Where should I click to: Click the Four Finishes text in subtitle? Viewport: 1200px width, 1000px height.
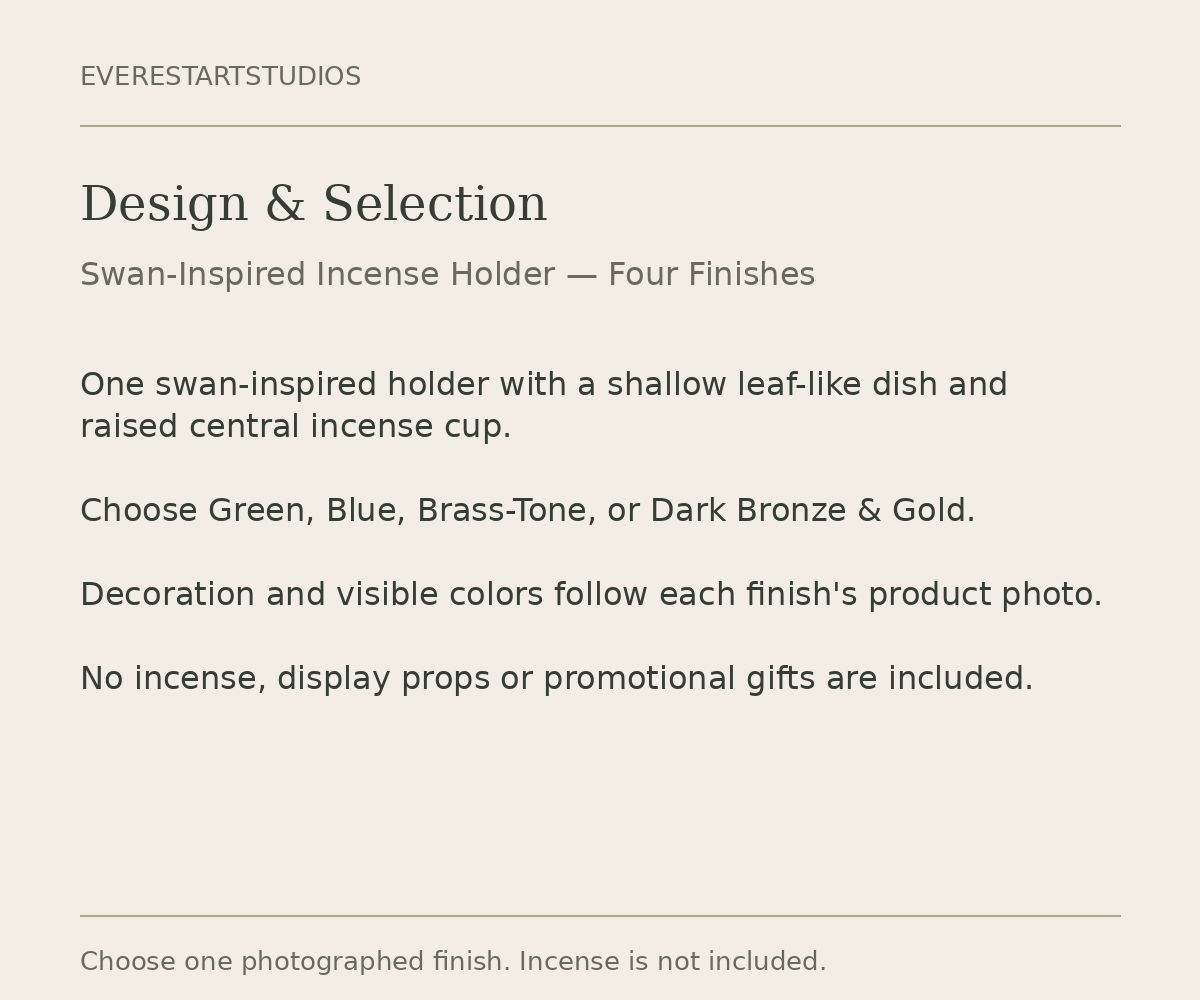(711, 275)
